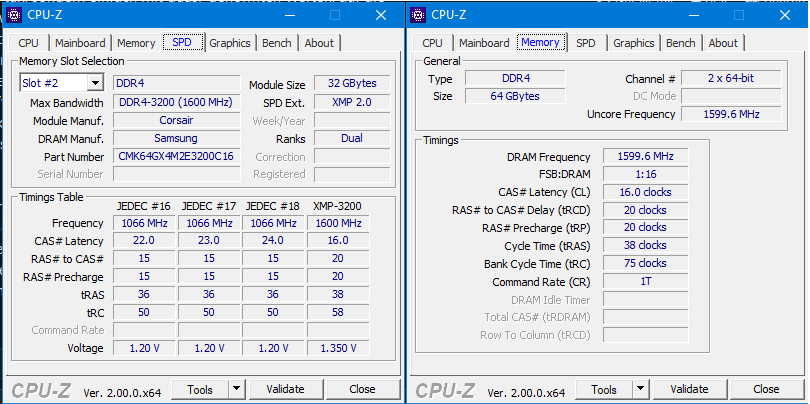Open Tools dropdown arrow in left SPD window
Image resolution: width=810 pixels, height=404 pixels.
(236, 389)
